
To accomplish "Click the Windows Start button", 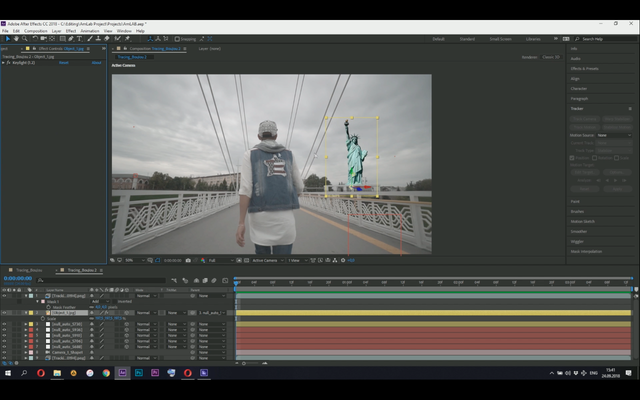I will point(7,372).
